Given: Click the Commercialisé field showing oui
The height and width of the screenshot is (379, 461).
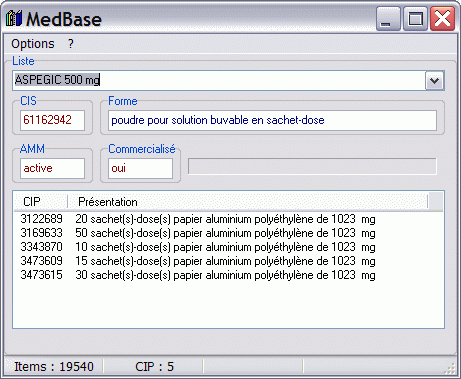Looking at the screenshot, I should 140,168.
